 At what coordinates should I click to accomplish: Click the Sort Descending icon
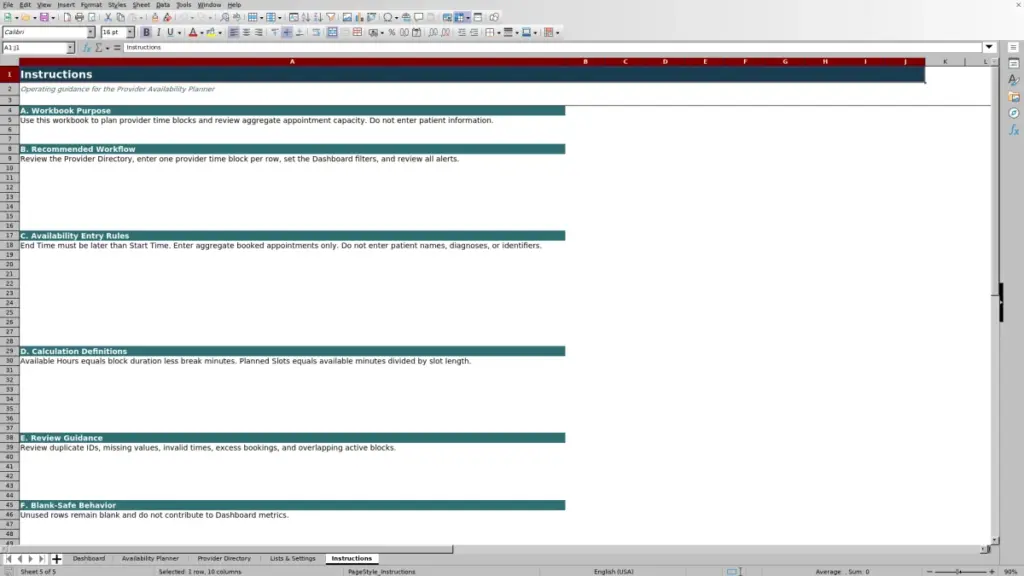pyautogui.click(x=318, y=18)
